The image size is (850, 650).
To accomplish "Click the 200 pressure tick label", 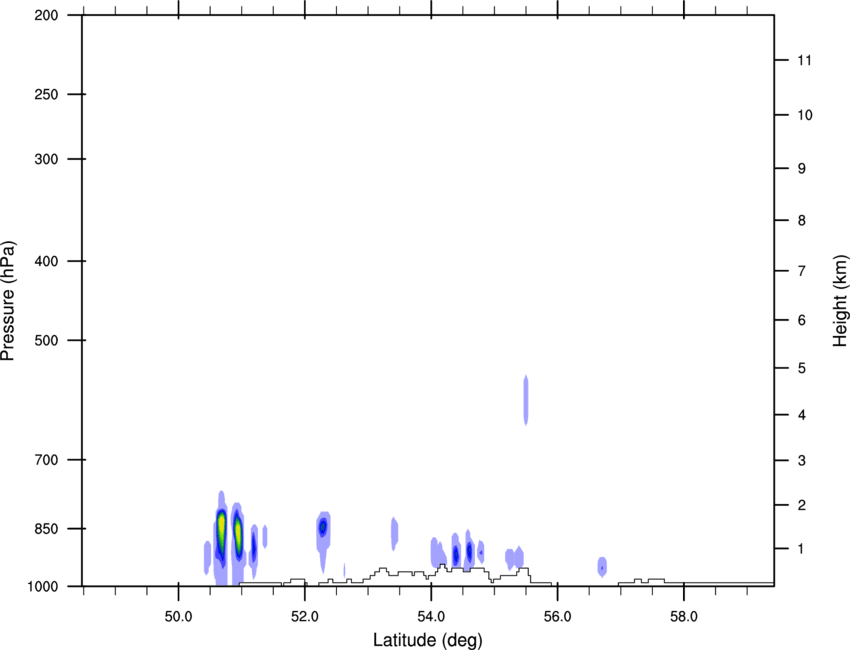I will [46, 15].
